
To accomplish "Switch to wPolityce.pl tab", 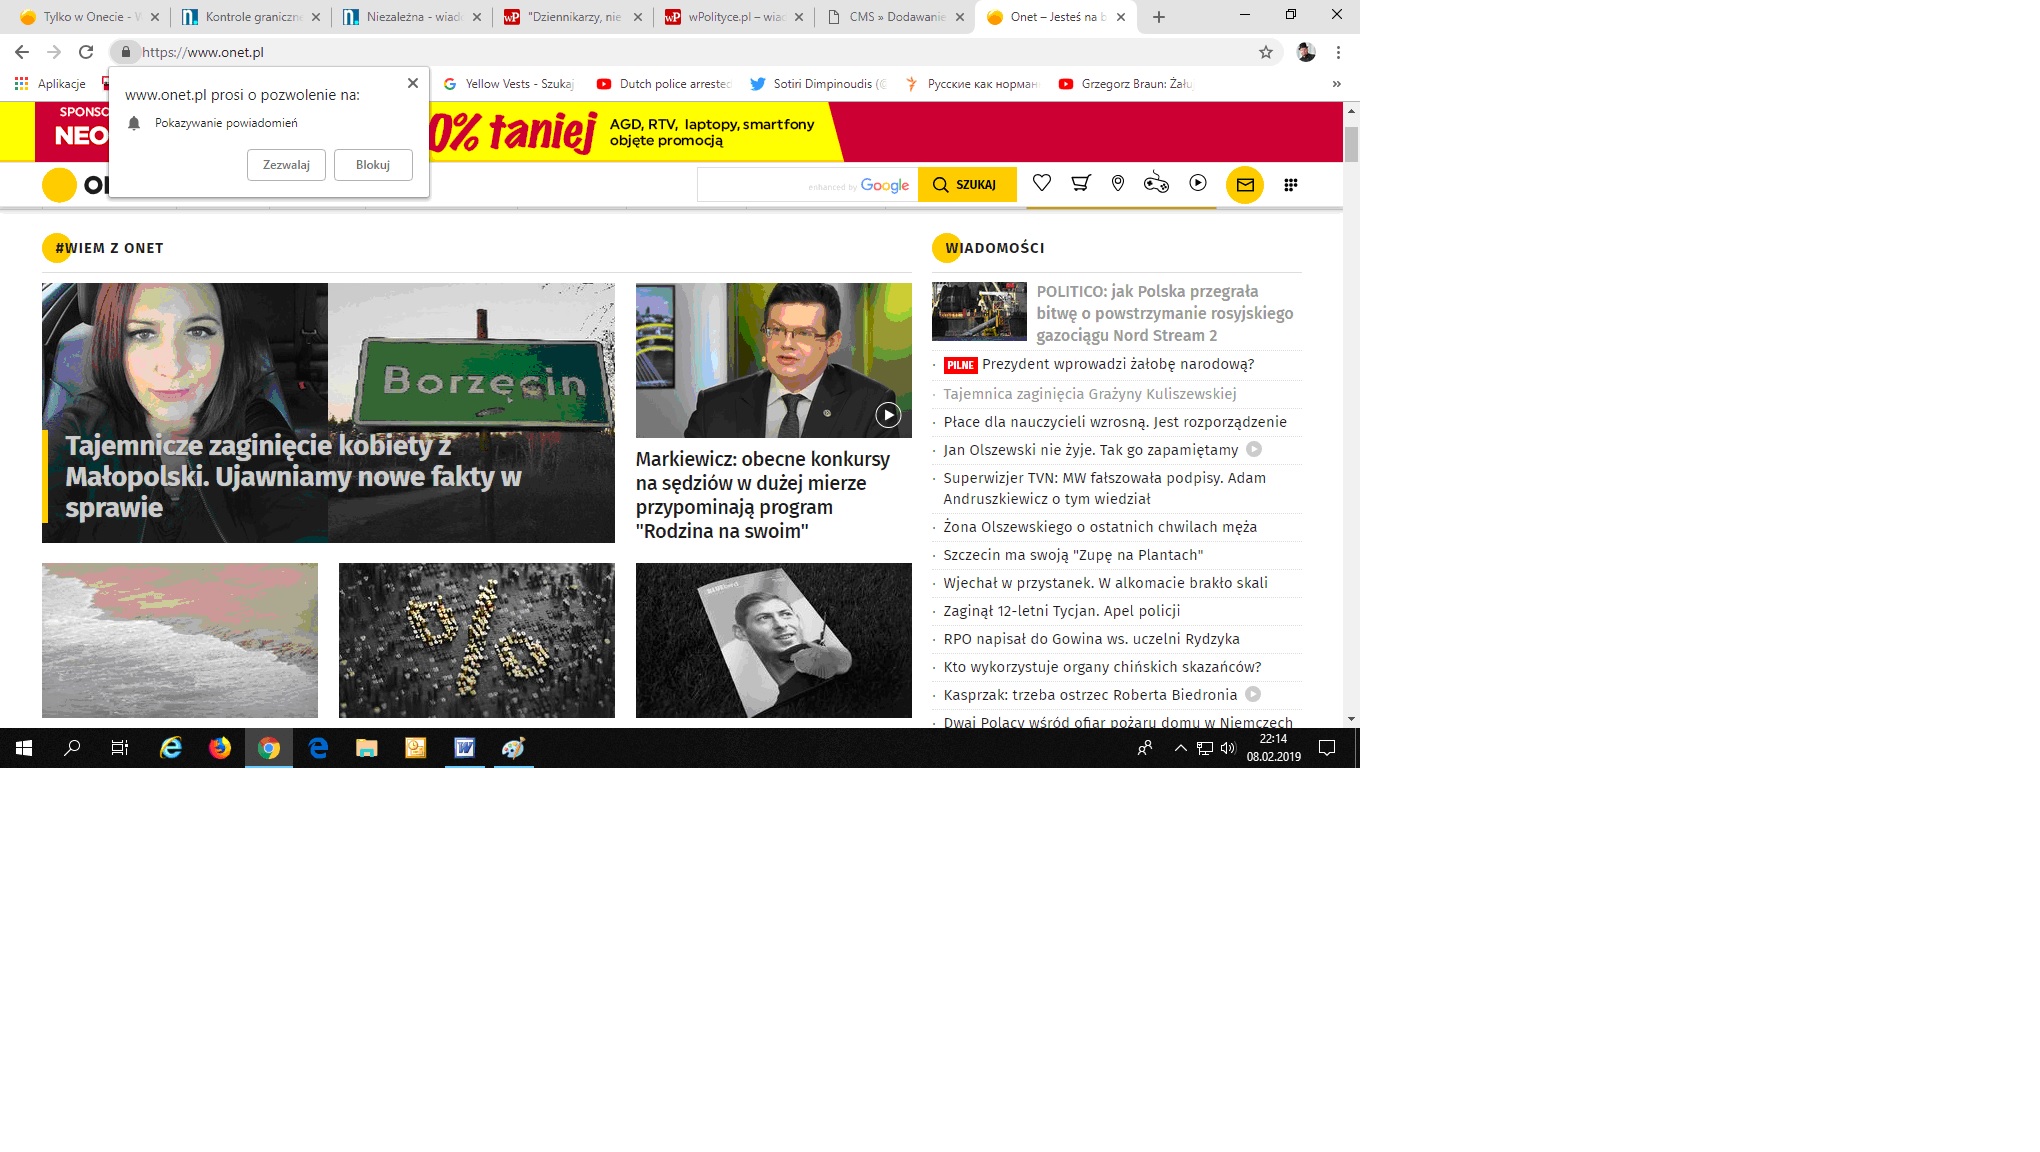I will coord(732,17).
